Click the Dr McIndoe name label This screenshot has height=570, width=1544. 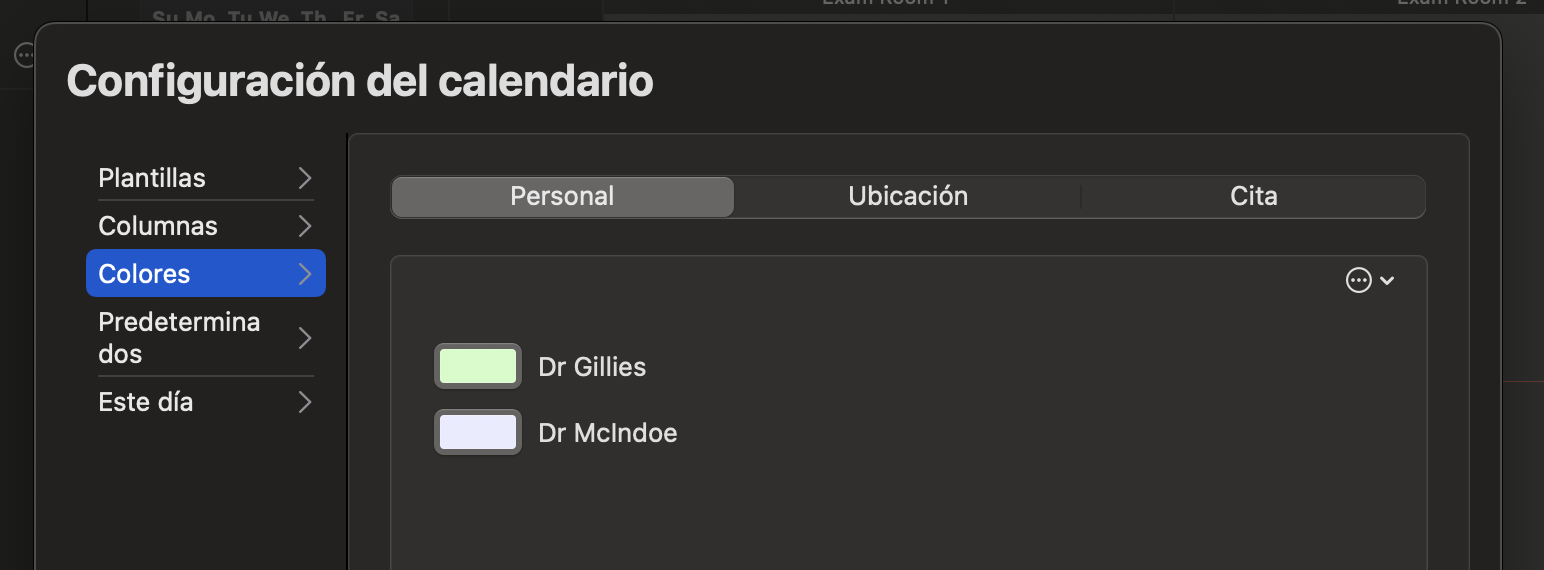(x=608, y=433)
